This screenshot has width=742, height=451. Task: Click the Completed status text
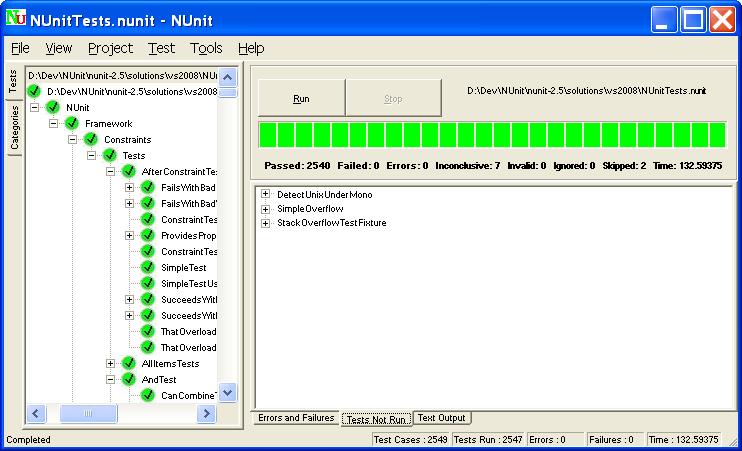pyautogui.click(x=28, y=440)
